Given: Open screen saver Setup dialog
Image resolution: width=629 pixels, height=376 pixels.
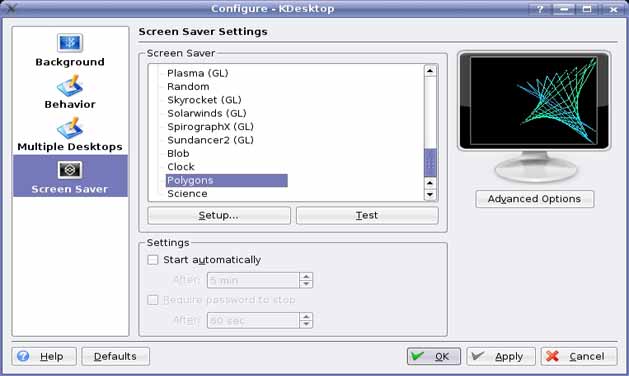Looking at the screenshot, I should point(219,215).
